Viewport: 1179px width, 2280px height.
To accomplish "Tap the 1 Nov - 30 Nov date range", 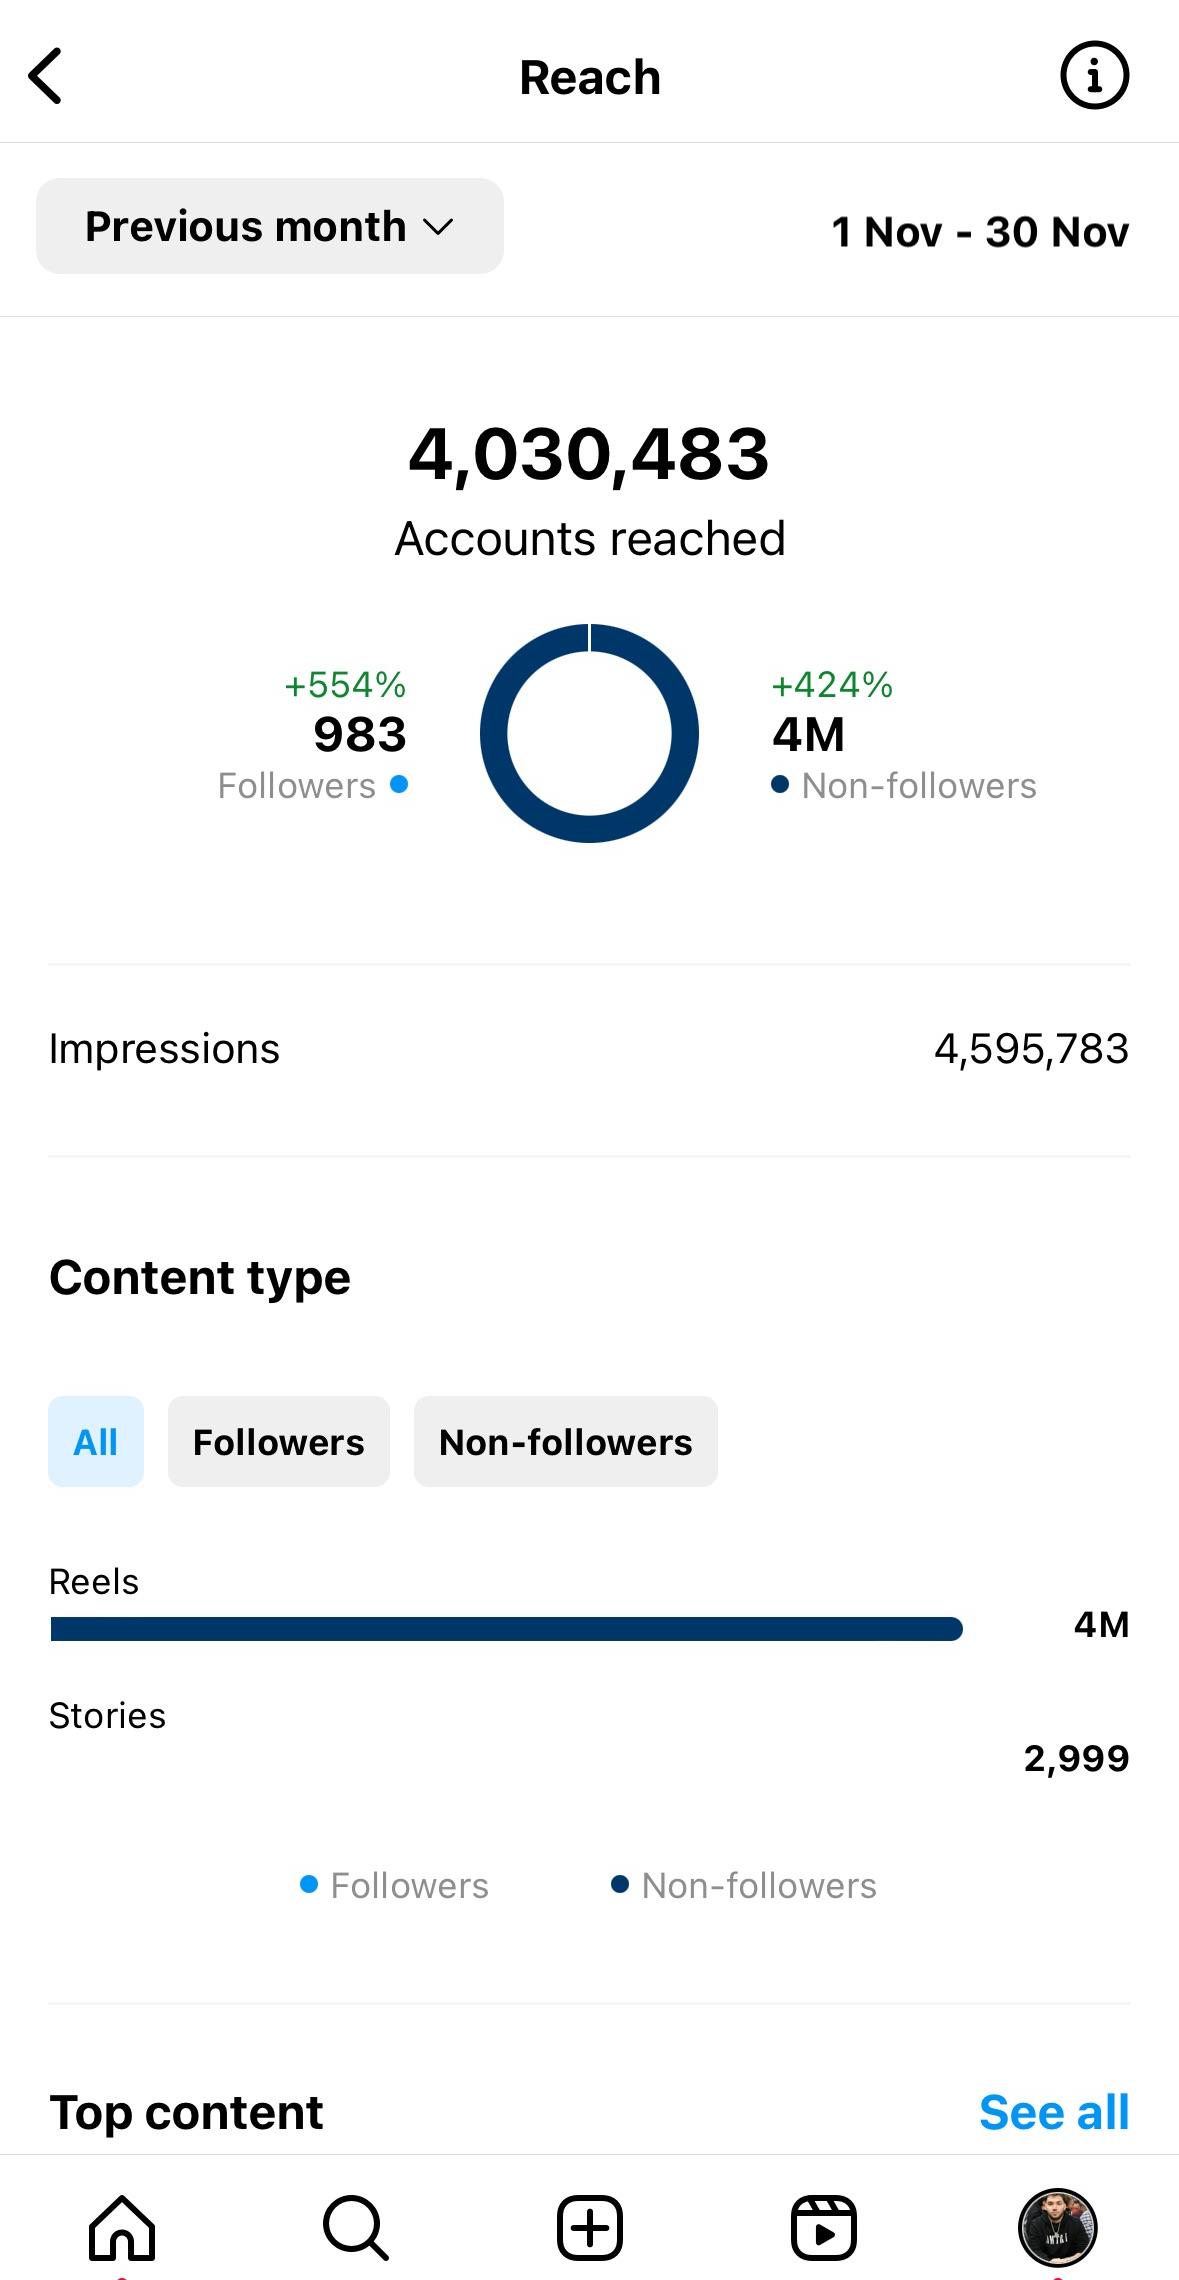I will [980, 232].
